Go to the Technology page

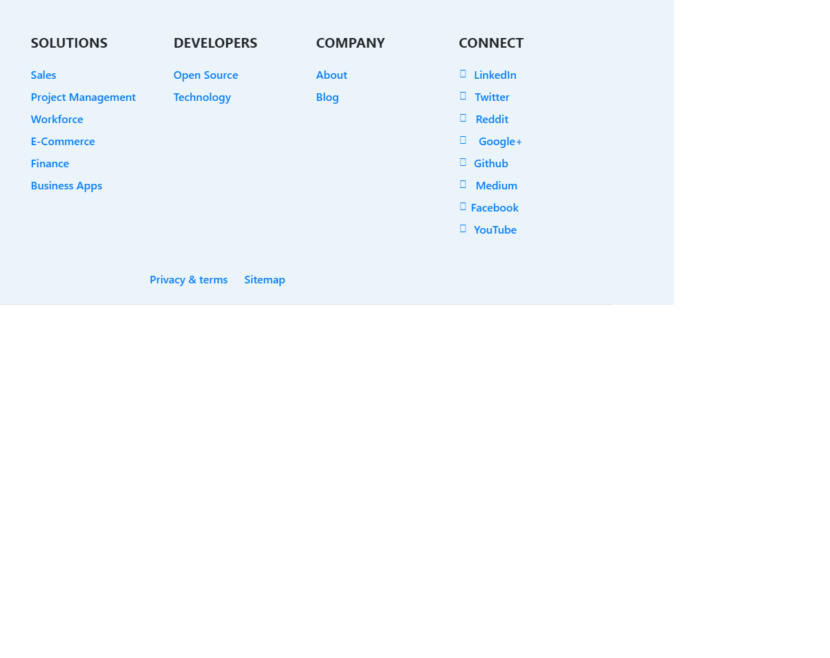point(202,97)
